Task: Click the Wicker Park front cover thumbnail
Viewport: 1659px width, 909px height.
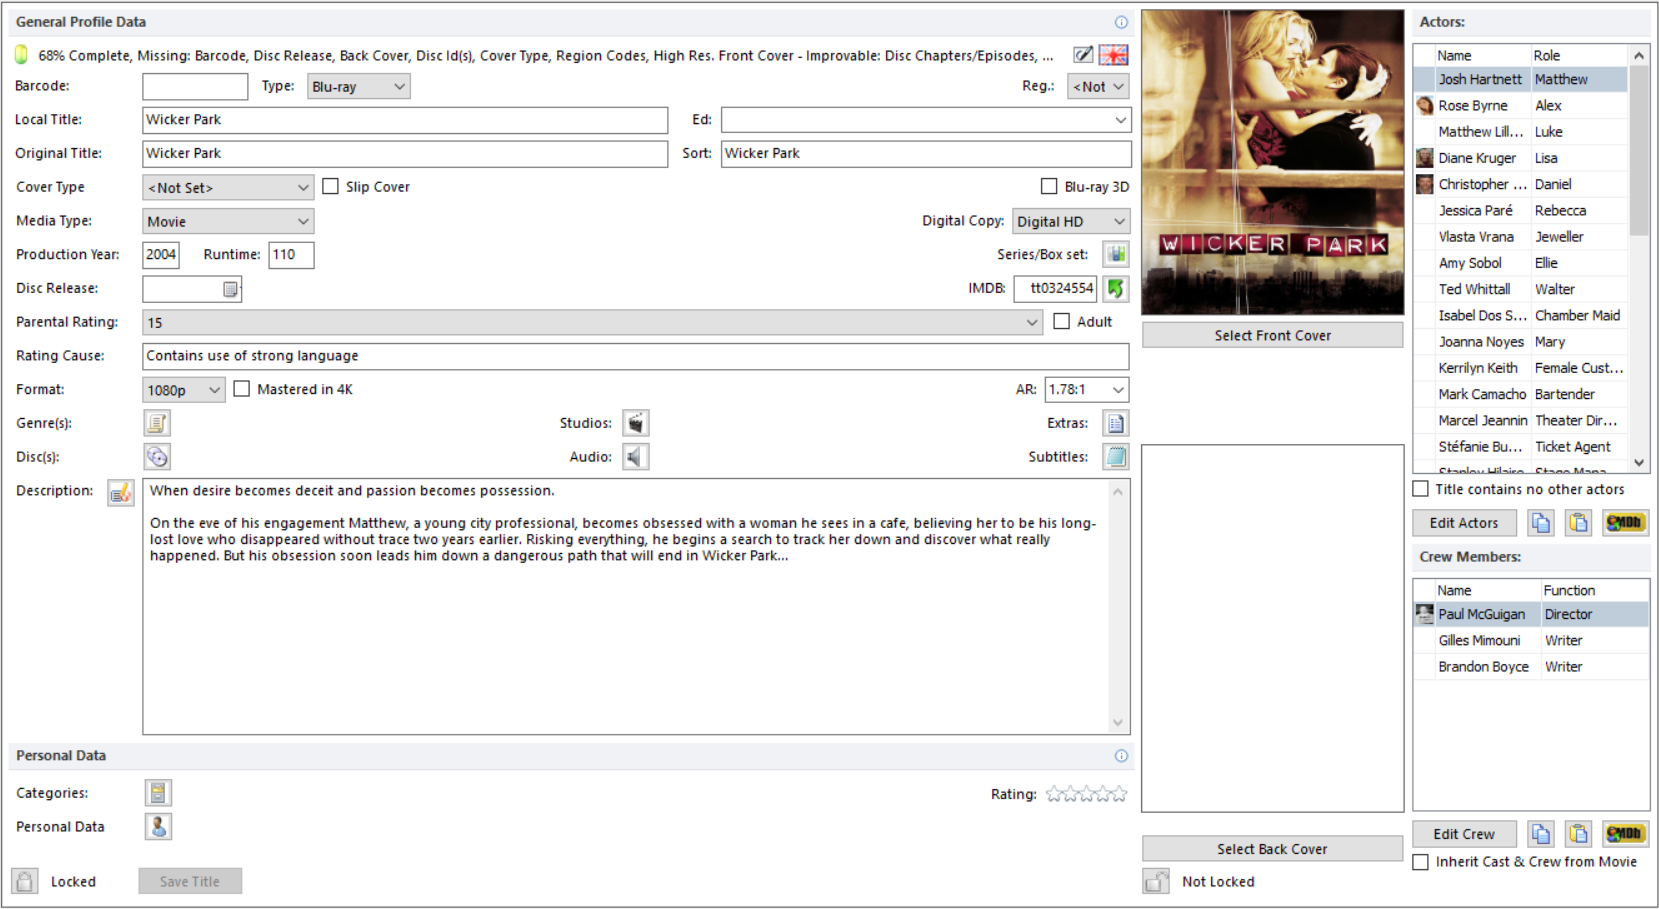Action: 1272,162
